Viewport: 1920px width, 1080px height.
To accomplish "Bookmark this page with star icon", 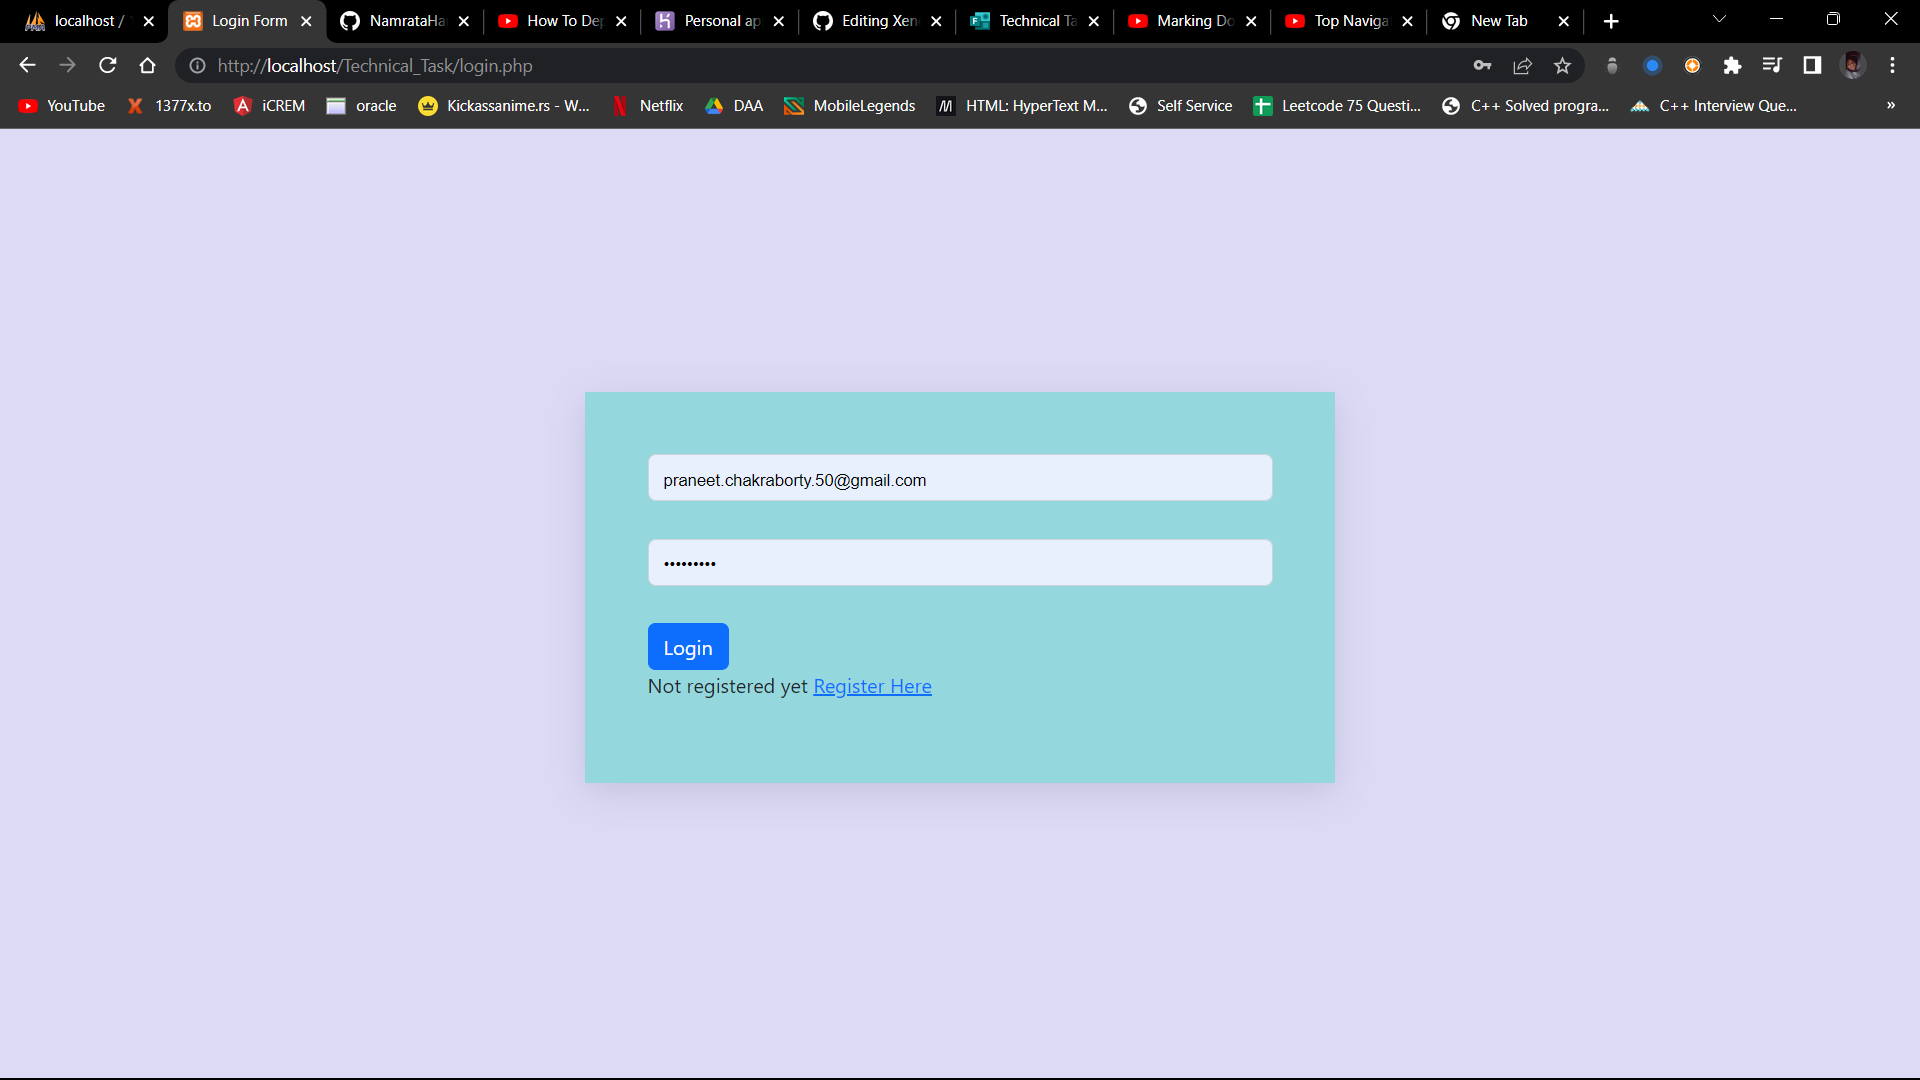I will 1562,66.
